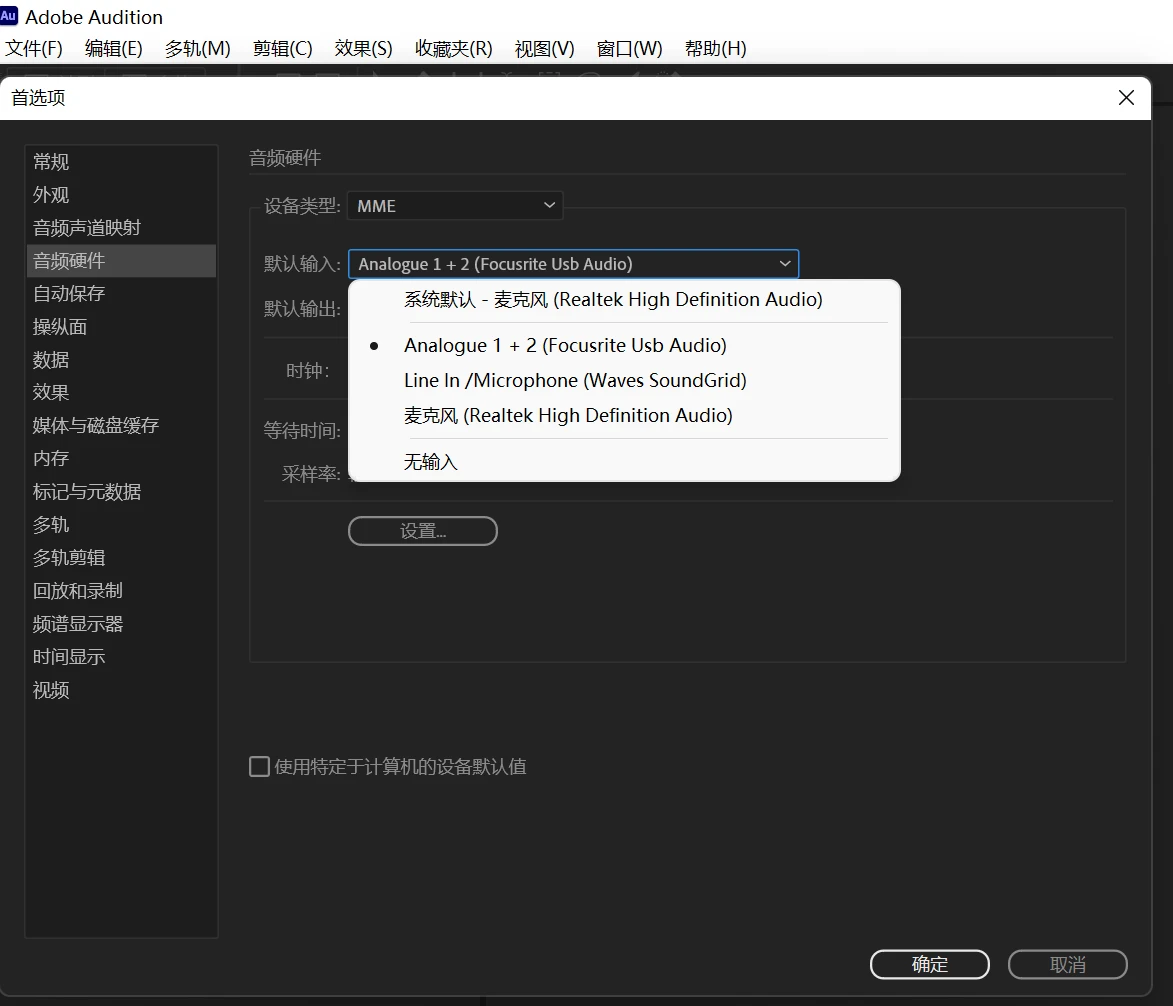Screen dimensions: 1173x1006
Task: Select 内存 category
Action: 121,458
